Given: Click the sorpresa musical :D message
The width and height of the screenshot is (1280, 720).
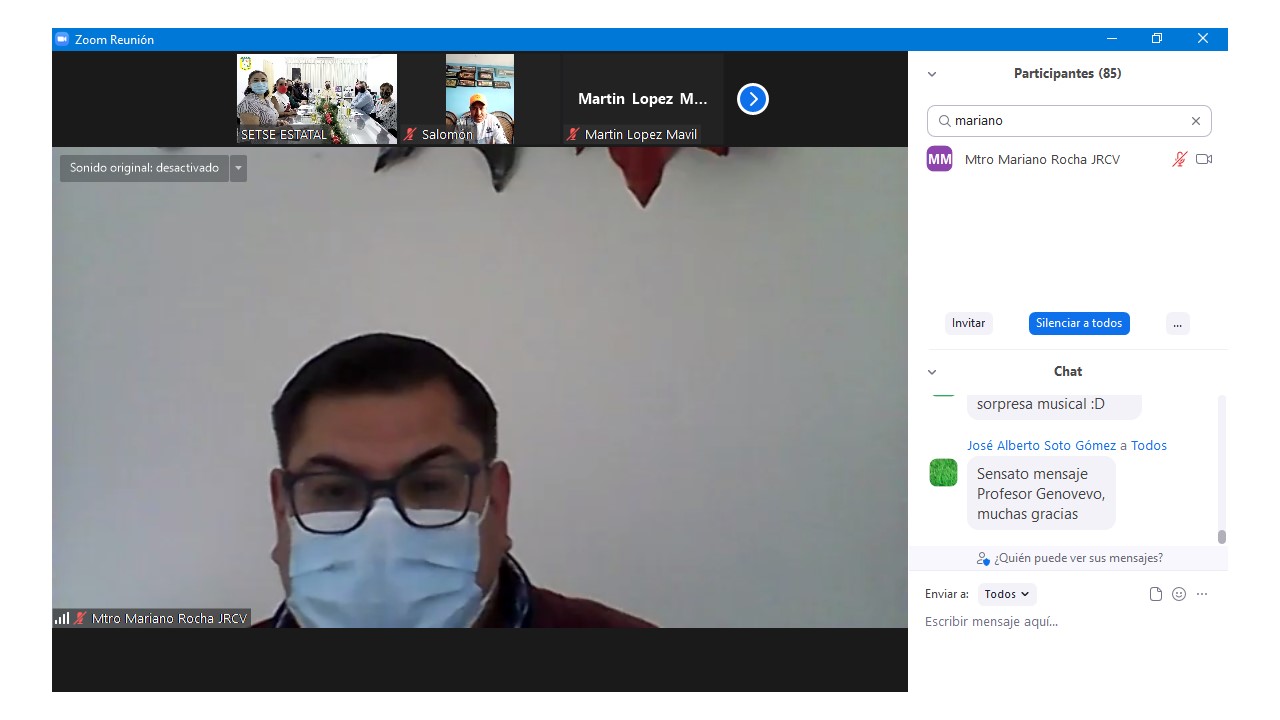Looking at the screenshot, I should 1054,405.
